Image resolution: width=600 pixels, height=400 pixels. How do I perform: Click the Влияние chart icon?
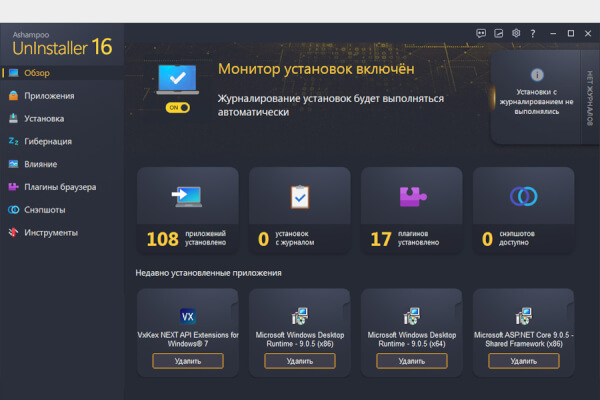pos(13,164)
